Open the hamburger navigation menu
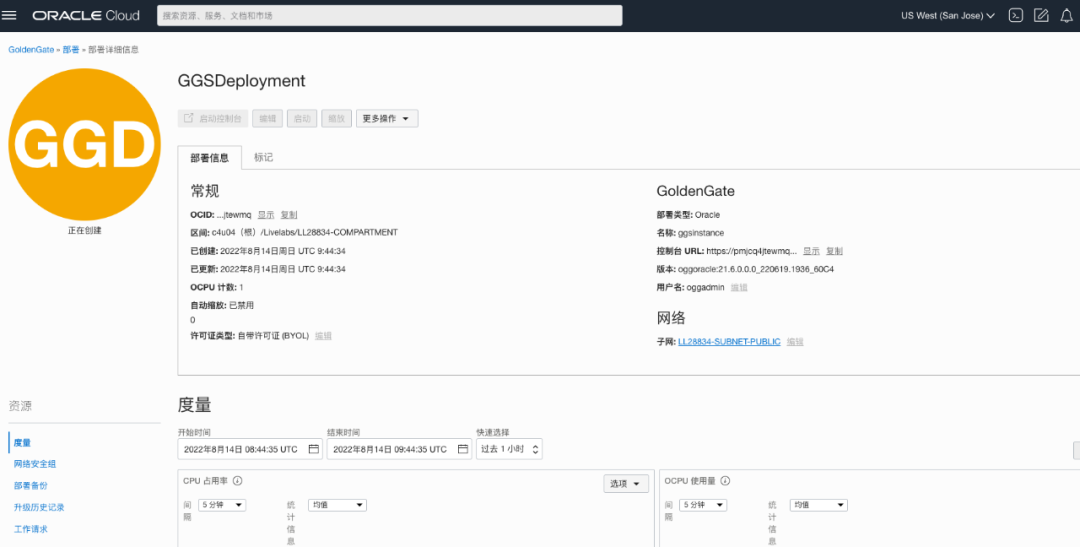 (9, 15)
